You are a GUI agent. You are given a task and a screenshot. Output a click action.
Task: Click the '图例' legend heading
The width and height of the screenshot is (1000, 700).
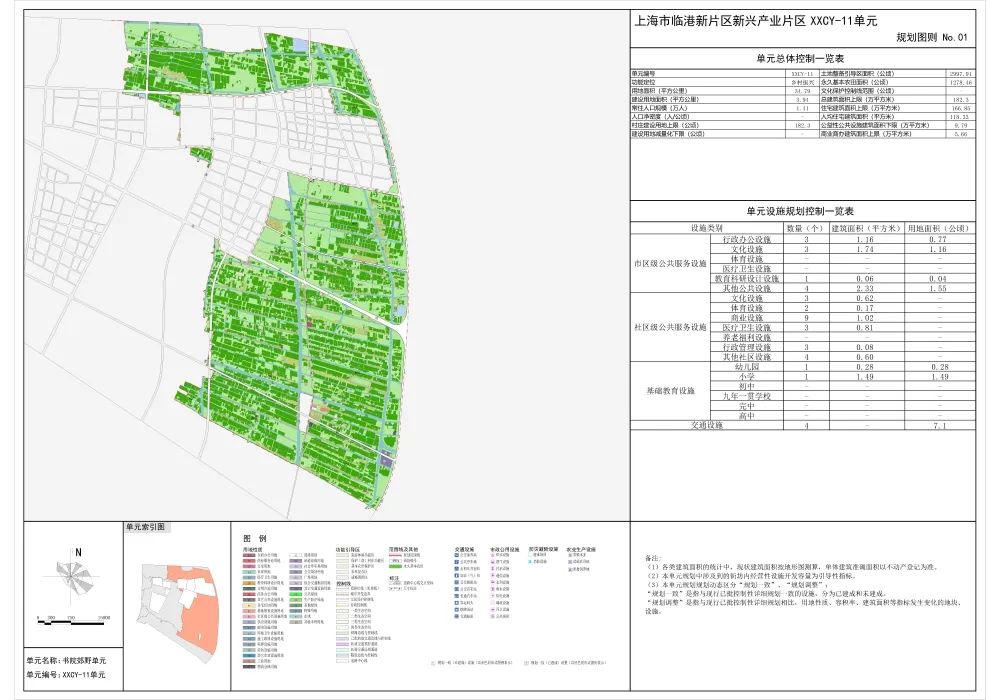click(x=254, y=539)
